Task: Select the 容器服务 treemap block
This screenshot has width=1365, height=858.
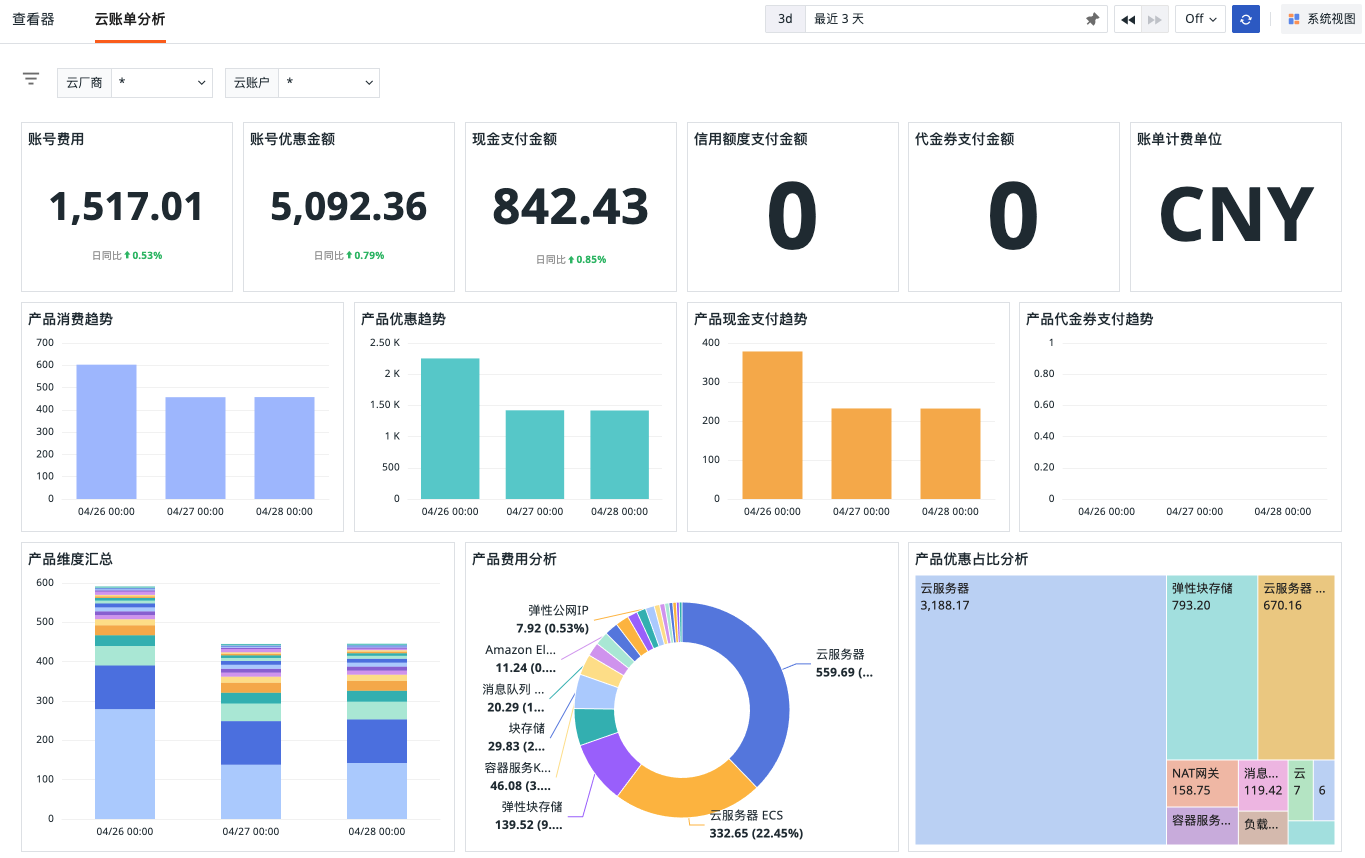Action: [1202, 826]
